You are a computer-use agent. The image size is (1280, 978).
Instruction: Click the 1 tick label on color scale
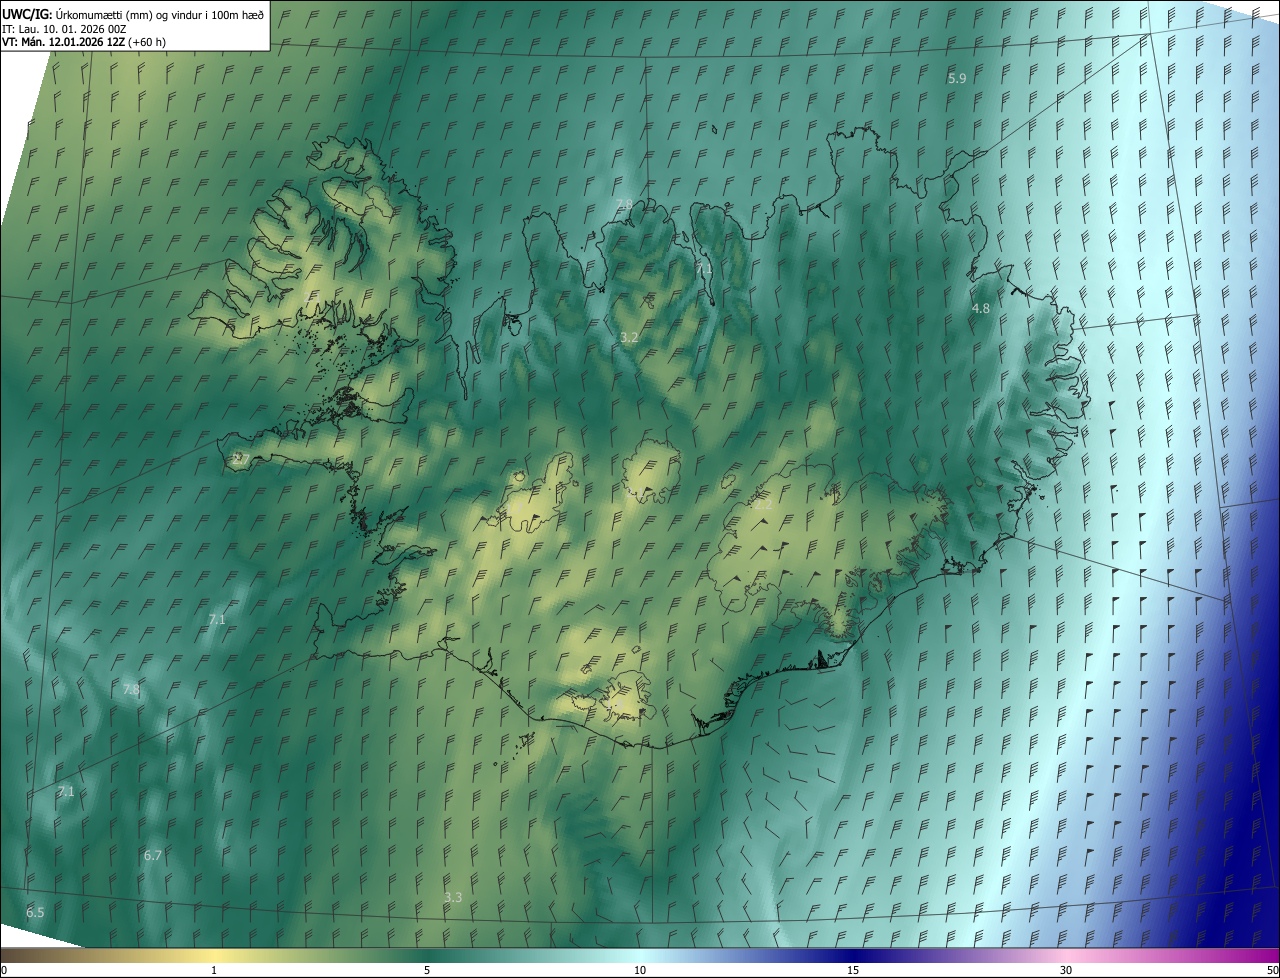click(x=214, y=970)
